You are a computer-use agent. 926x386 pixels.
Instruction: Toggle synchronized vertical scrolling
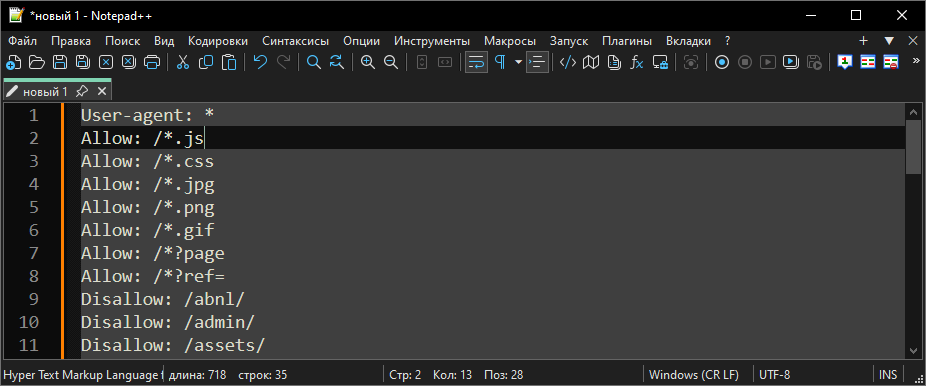[422, 62]
